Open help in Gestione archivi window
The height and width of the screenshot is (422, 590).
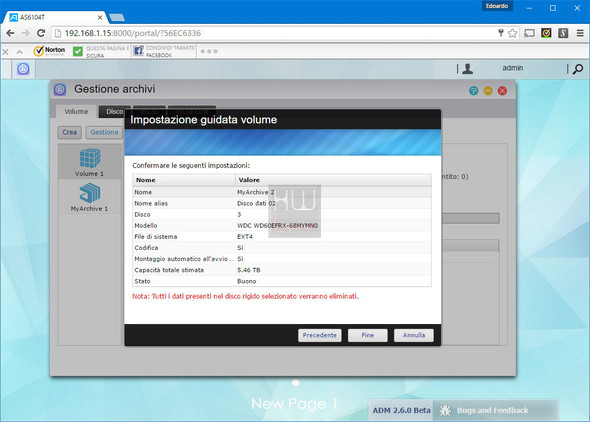coord(473,91)
